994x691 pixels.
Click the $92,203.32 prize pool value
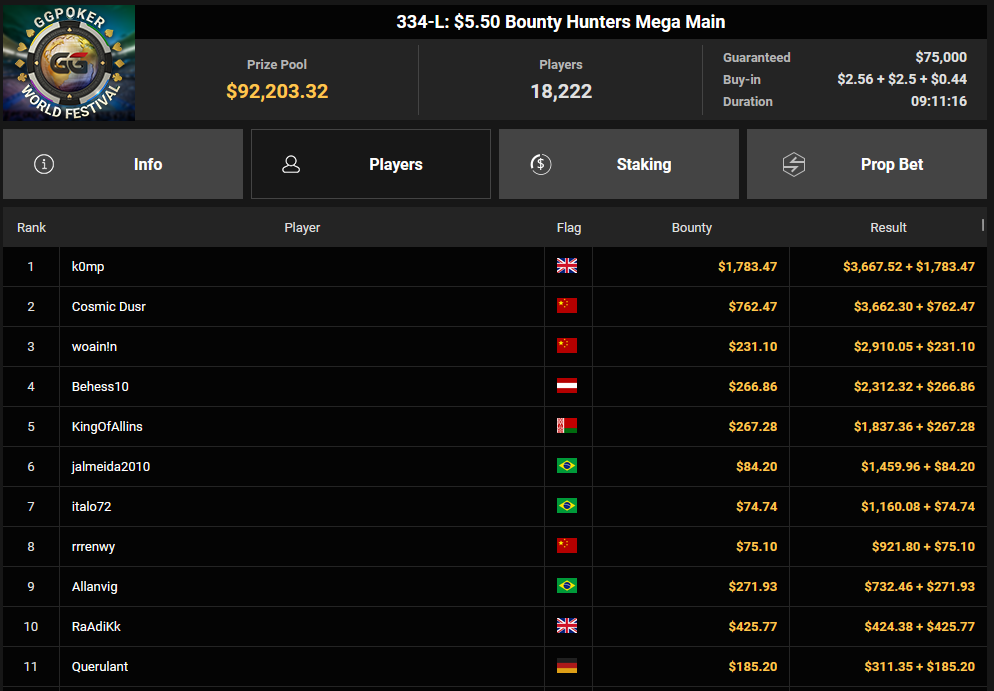[277, 91]
